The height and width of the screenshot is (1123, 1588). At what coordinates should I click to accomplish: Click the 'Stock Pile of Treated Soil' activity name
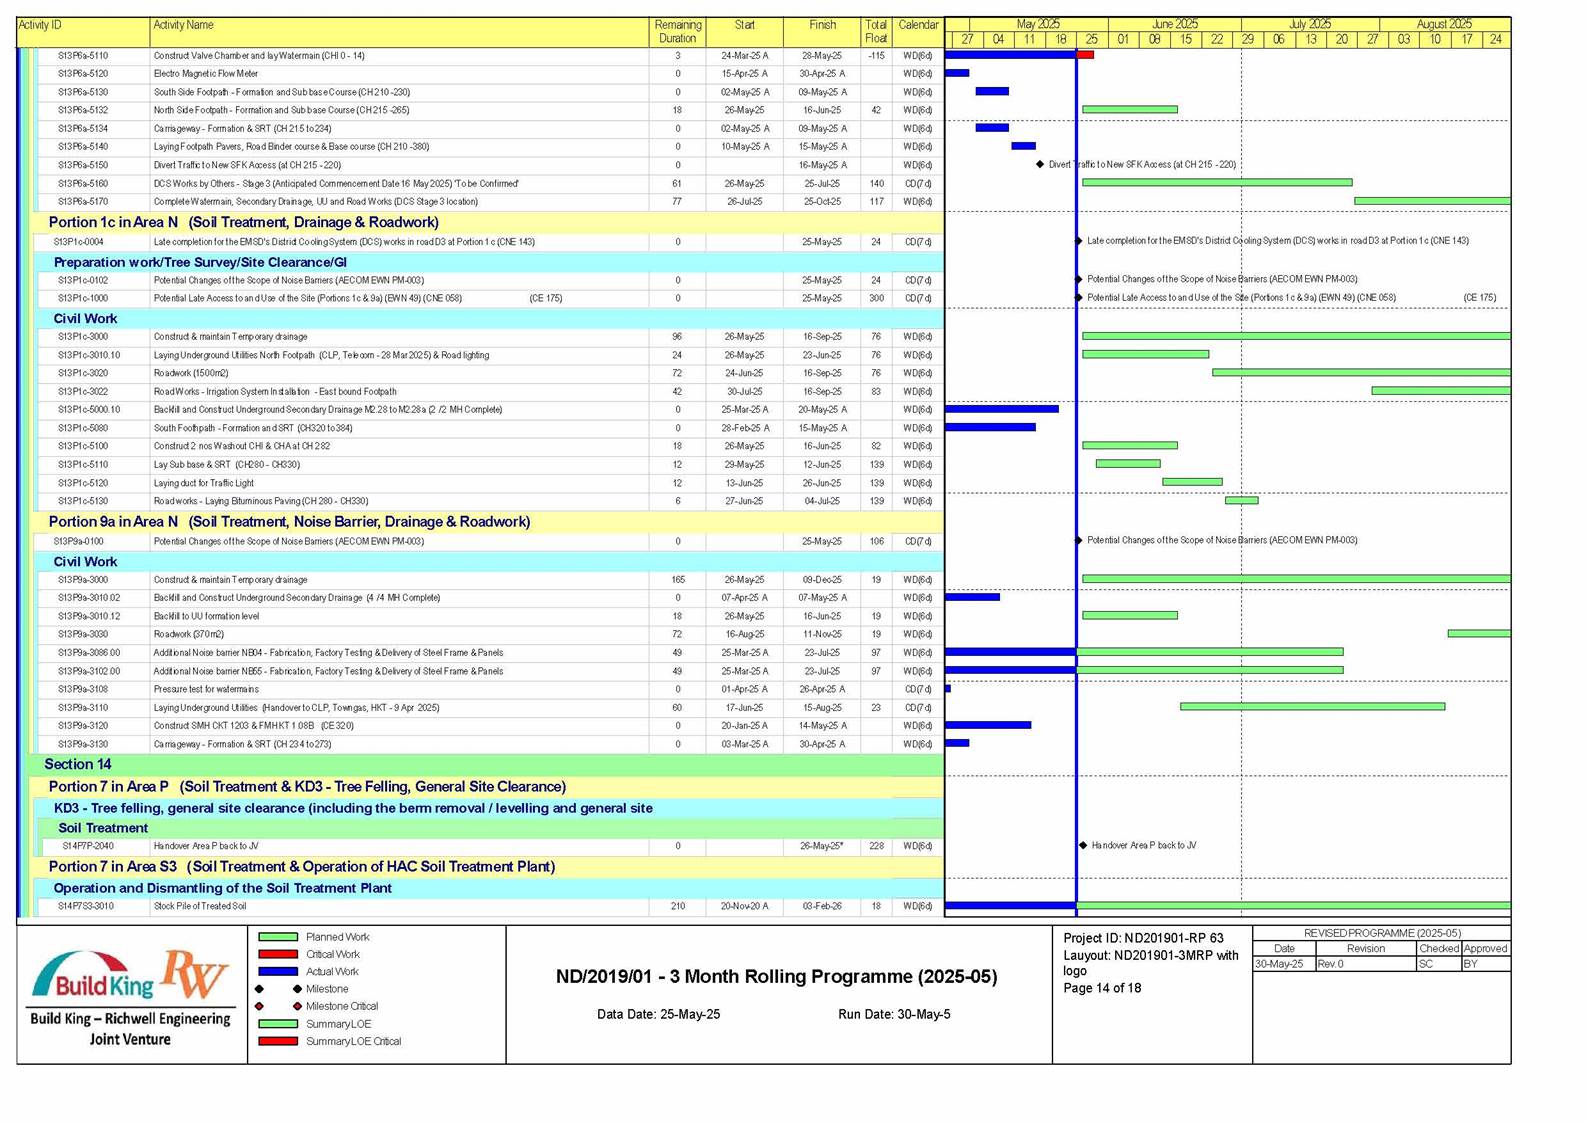point(200,907)
